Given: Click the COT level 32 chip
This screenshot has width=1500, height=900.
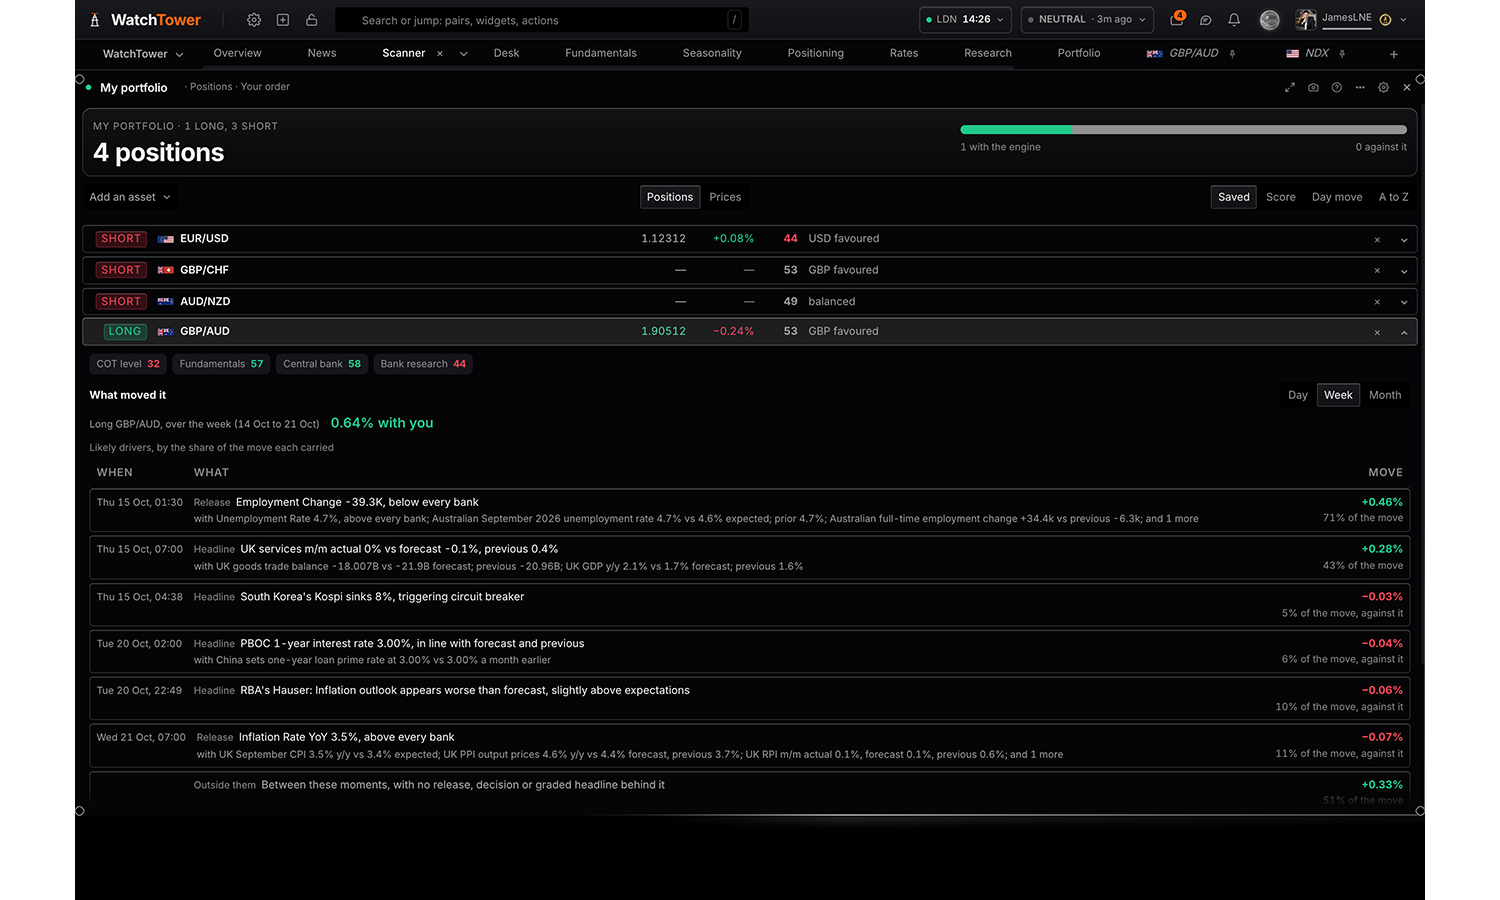Looking at the screenshot, I should pyautogui.click(x=128, y=364).
